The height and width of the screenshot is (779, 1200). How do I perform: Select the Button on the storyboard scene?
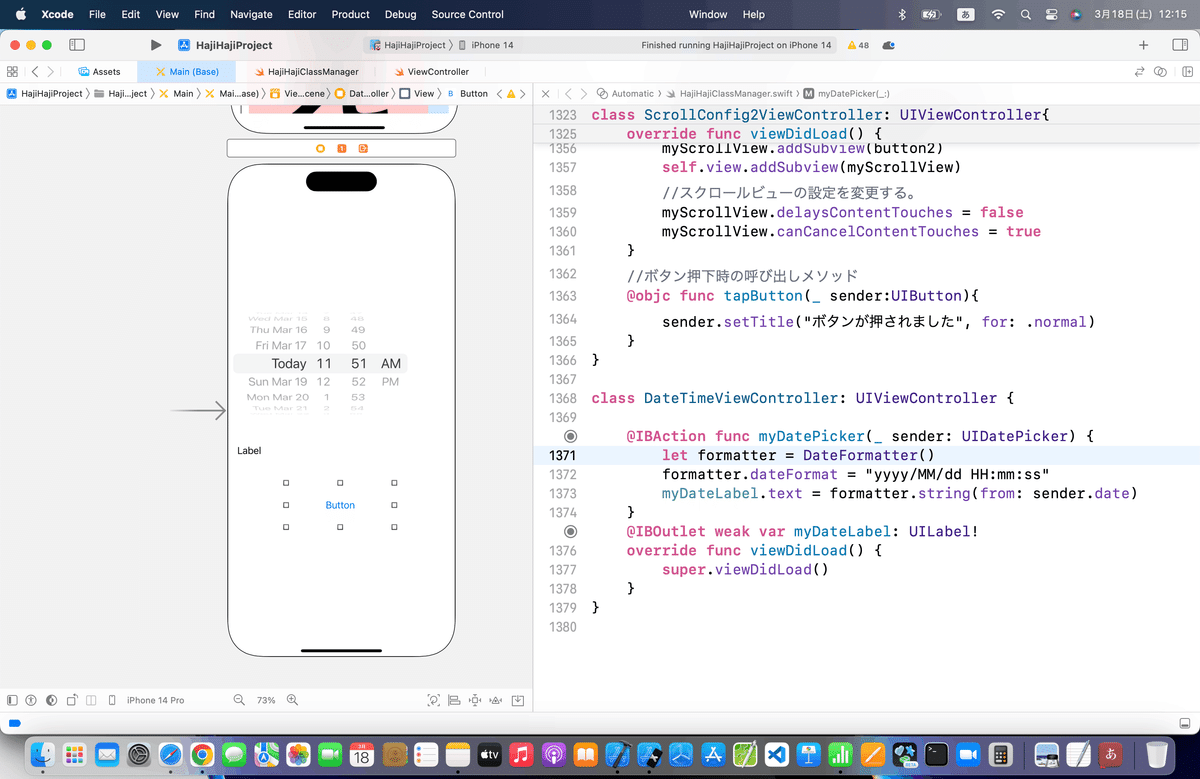[340, 505]
